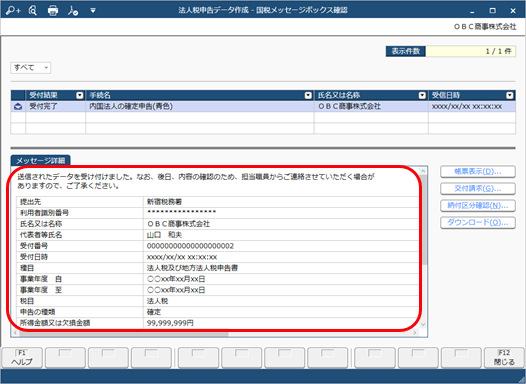Click the F12 閉じる function key button

[504, 358]
